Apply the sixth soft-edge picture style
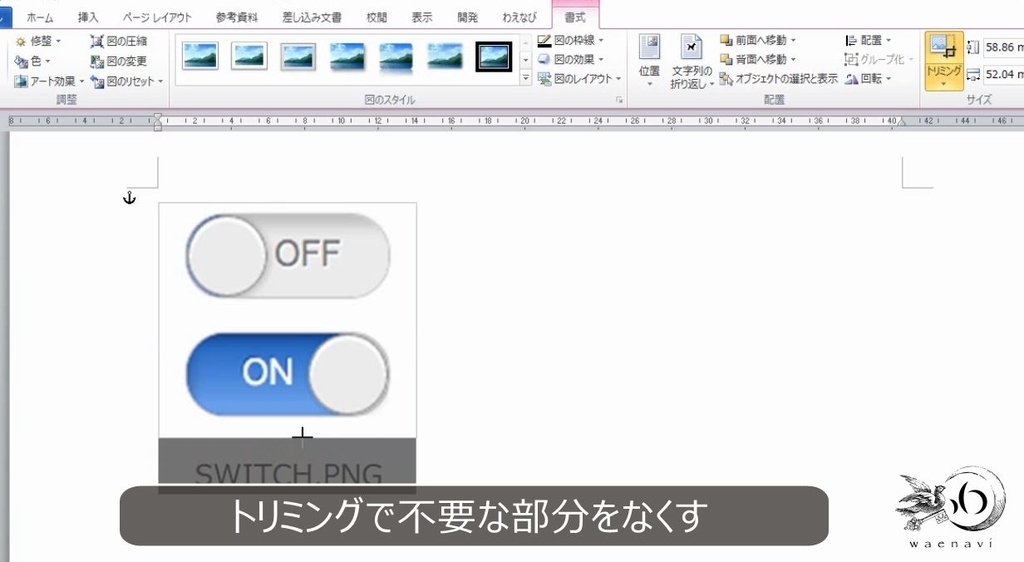 pos(445,56)
